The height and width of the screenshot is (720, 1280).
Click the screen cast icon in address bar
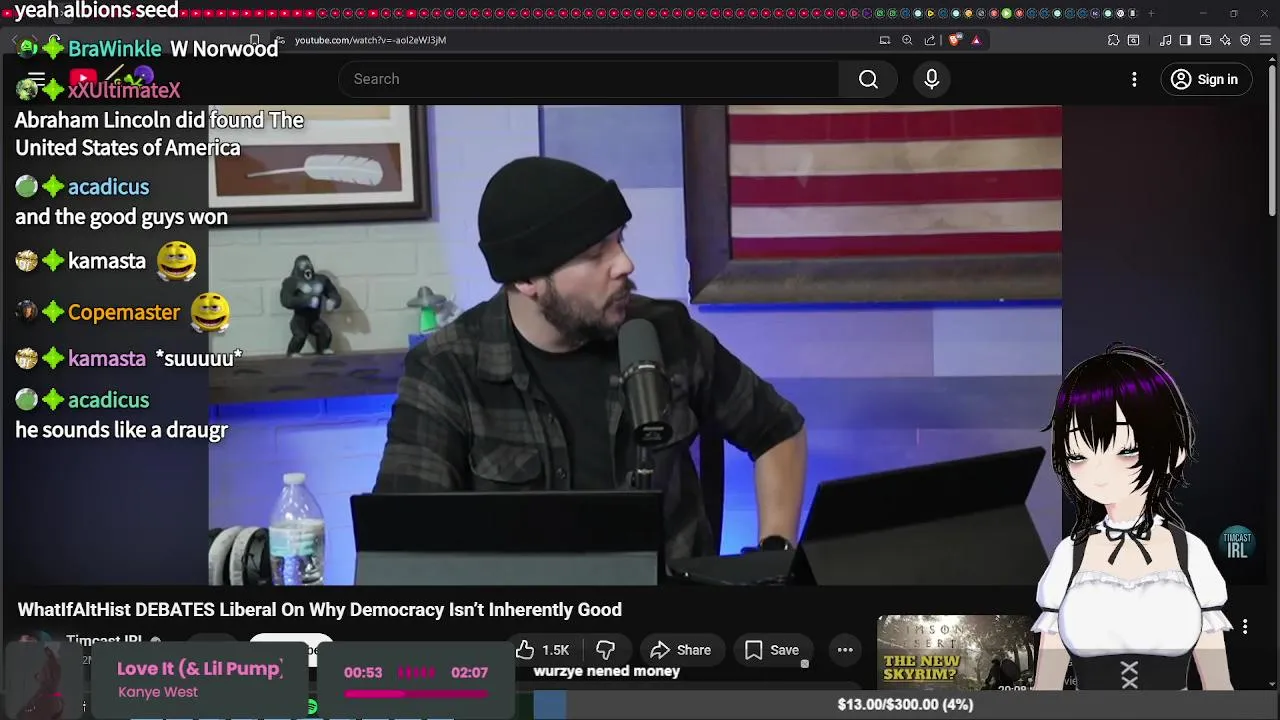(885, 40)
